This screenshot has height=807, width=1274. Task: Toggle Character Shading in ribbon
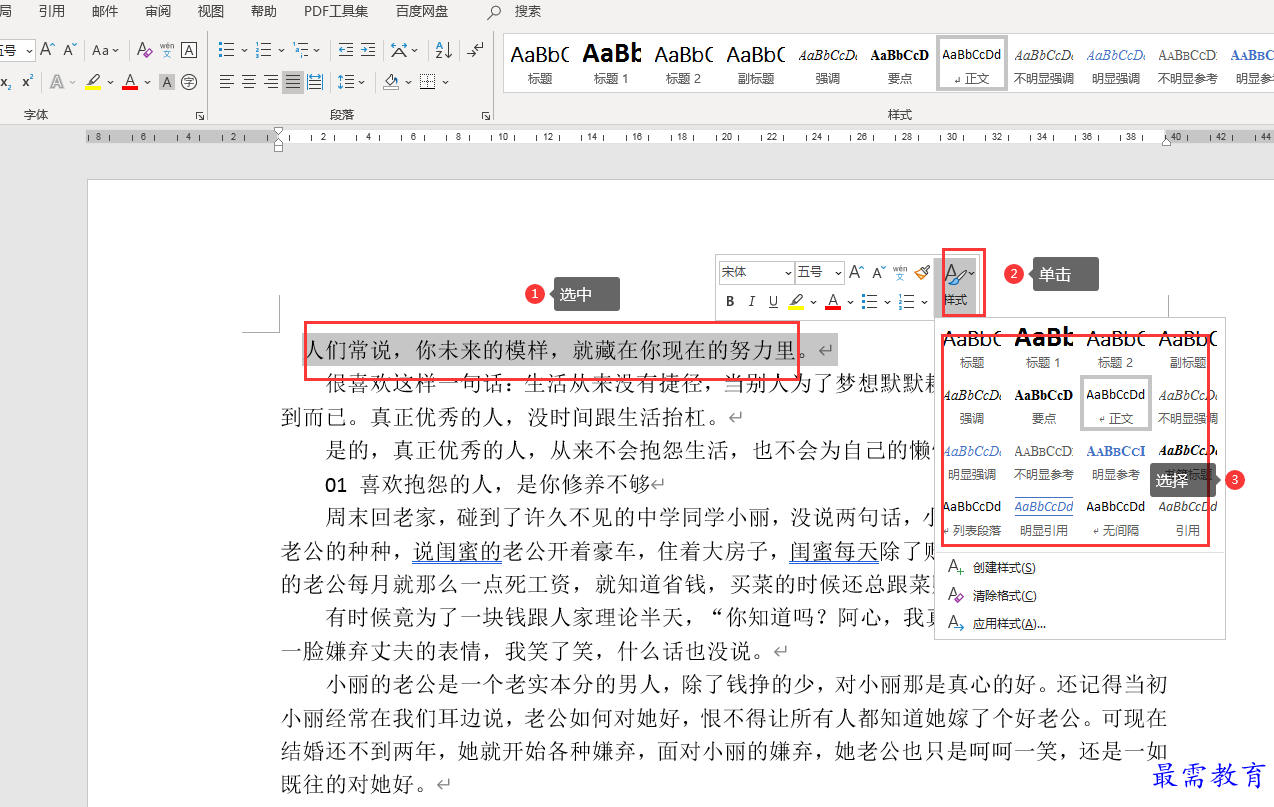pyautogui.click(x=167, y=82)
